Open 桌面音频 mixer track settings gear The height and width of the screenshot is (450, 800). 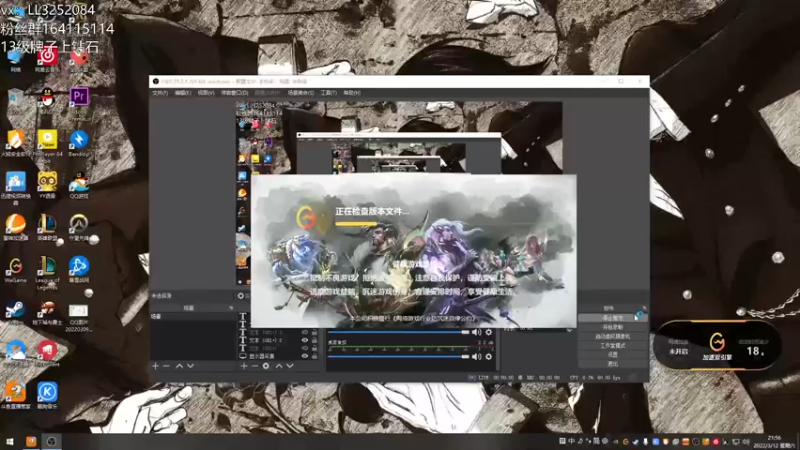489,357
